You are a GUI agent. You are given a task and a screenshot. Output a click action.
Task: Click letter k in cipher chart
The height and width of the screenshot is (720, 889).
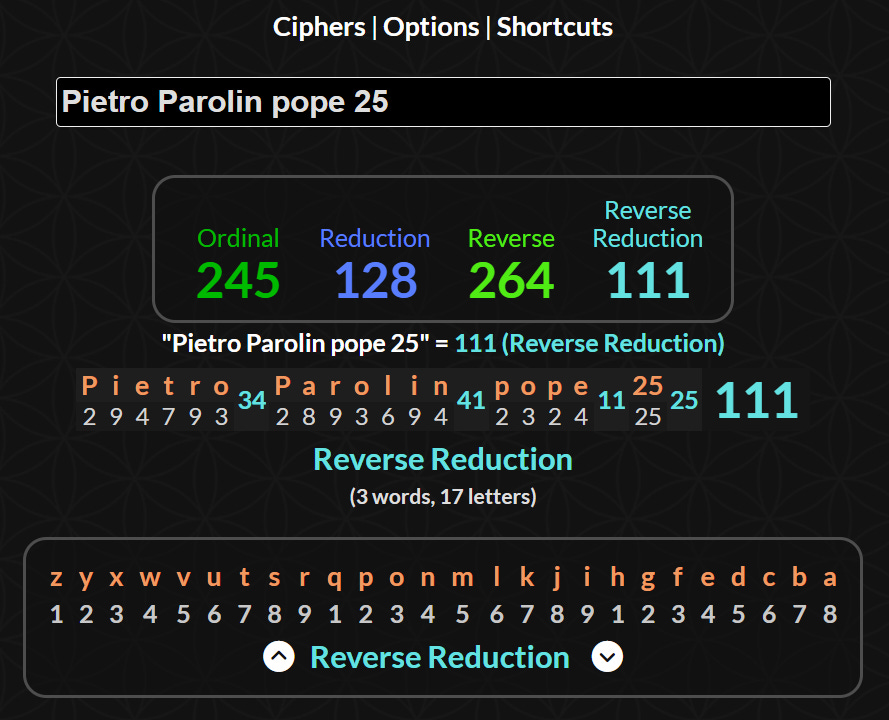tap(527, 577)
